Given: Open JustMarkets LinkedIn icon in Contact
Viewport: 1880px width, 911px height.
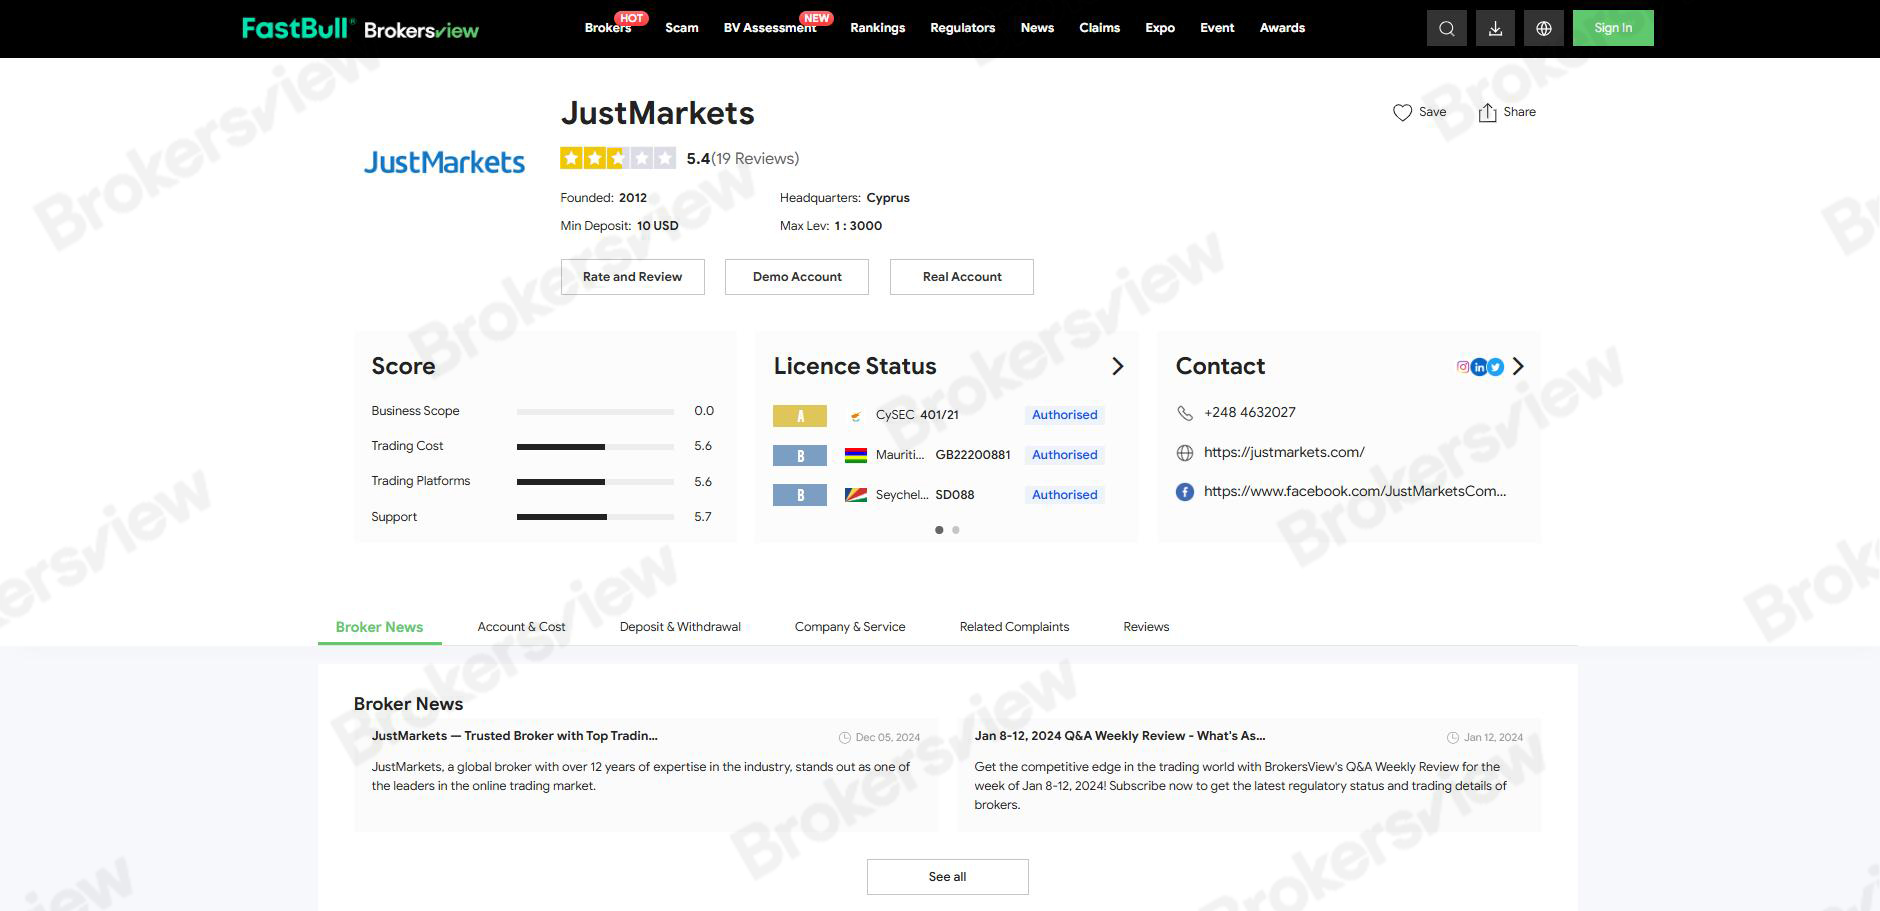Looking at the screenshot, I should (1479, 367).
